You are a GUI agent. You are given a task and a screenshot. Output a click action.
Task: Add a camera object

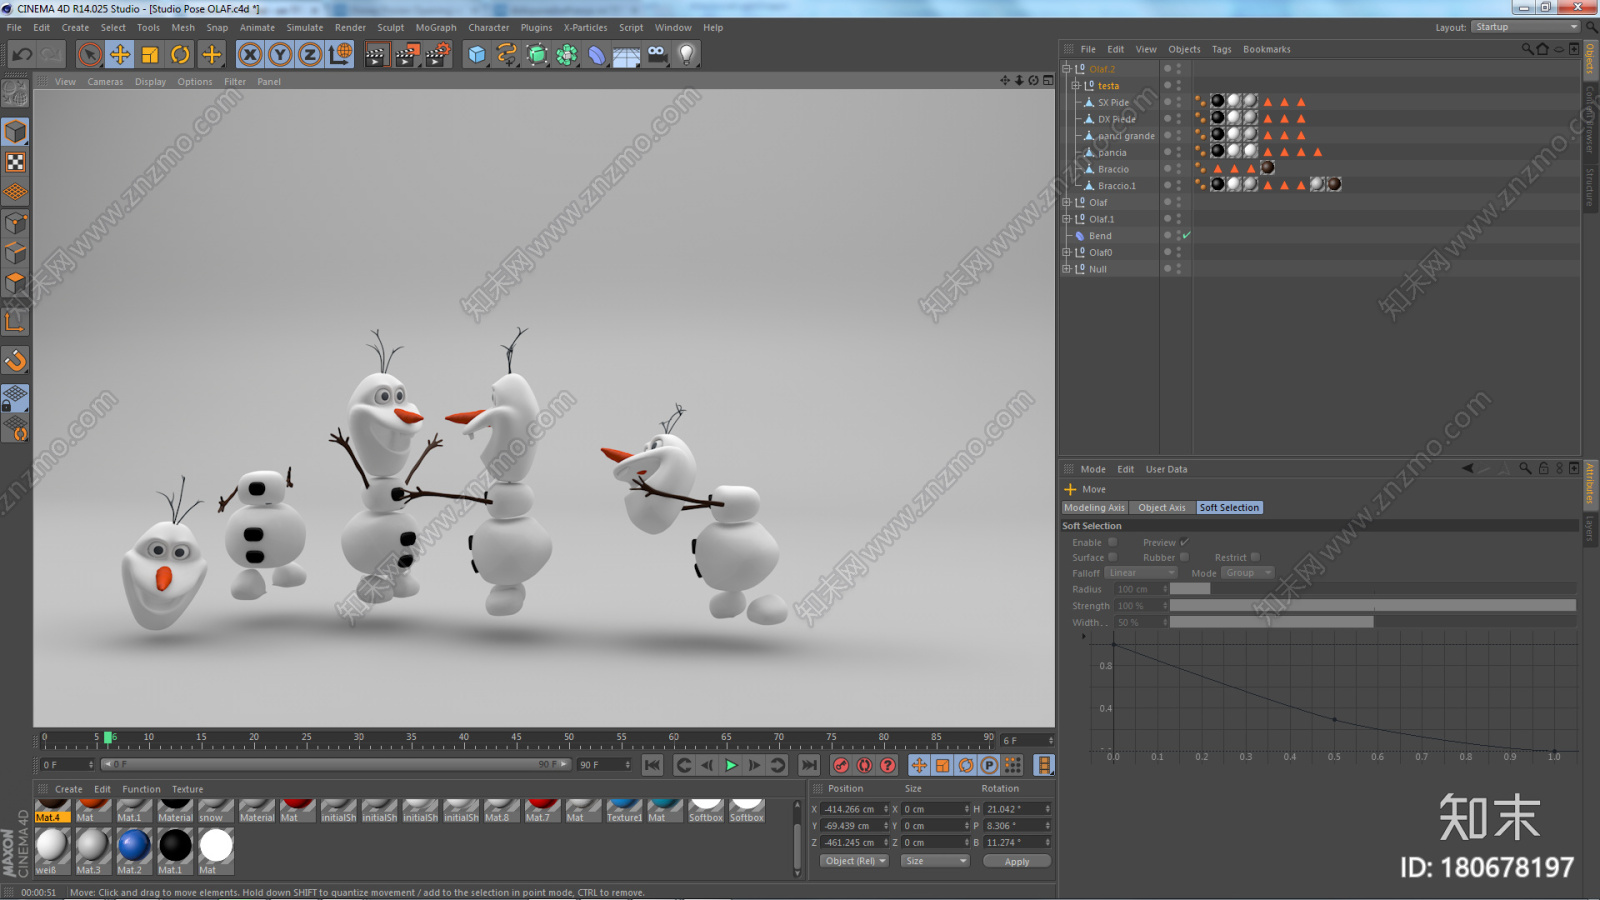657,54
